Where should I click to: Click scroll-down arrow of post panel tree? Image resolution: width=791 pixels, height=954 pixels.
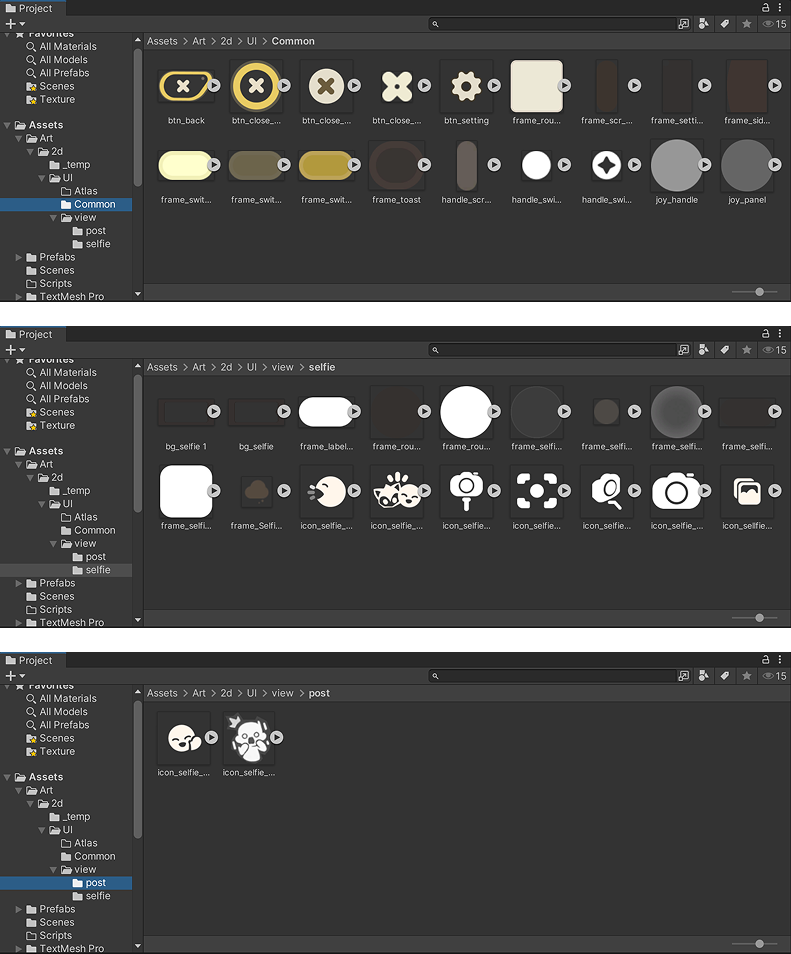click(138, 946)
